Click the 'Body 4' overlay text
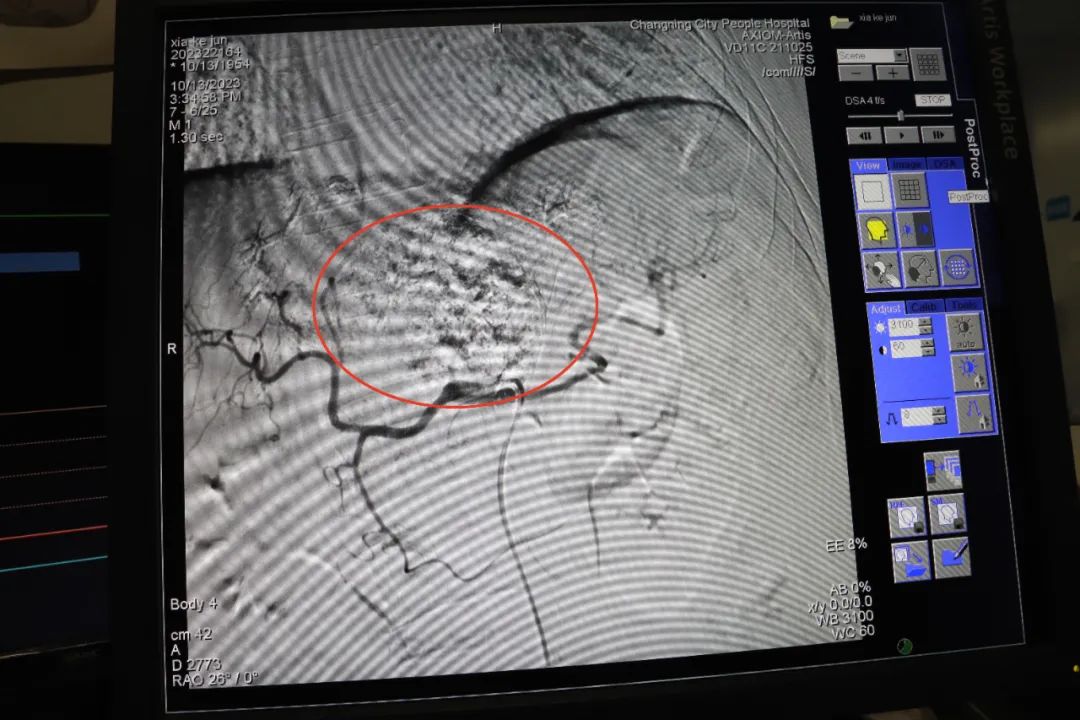 click(194, 604)
